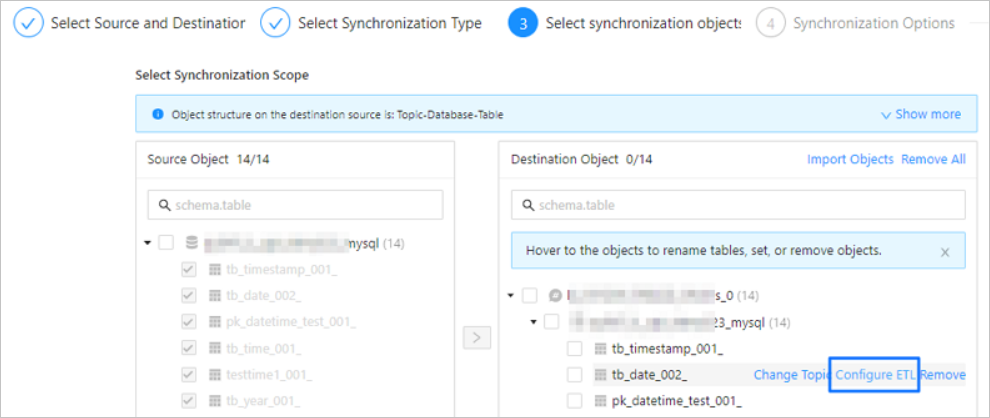Tick the destination pk_datetime_test_001_ checkbox
This screenshot has height=418, width=990.
click(x=575, y=401)
